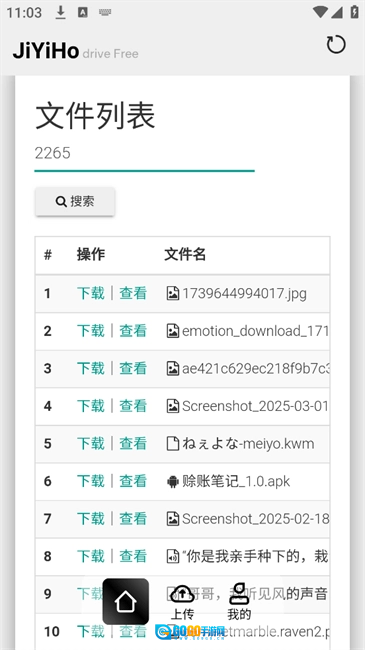Tap the battery icon in status bar
The image size is (365, 650).
pos(354,12)
